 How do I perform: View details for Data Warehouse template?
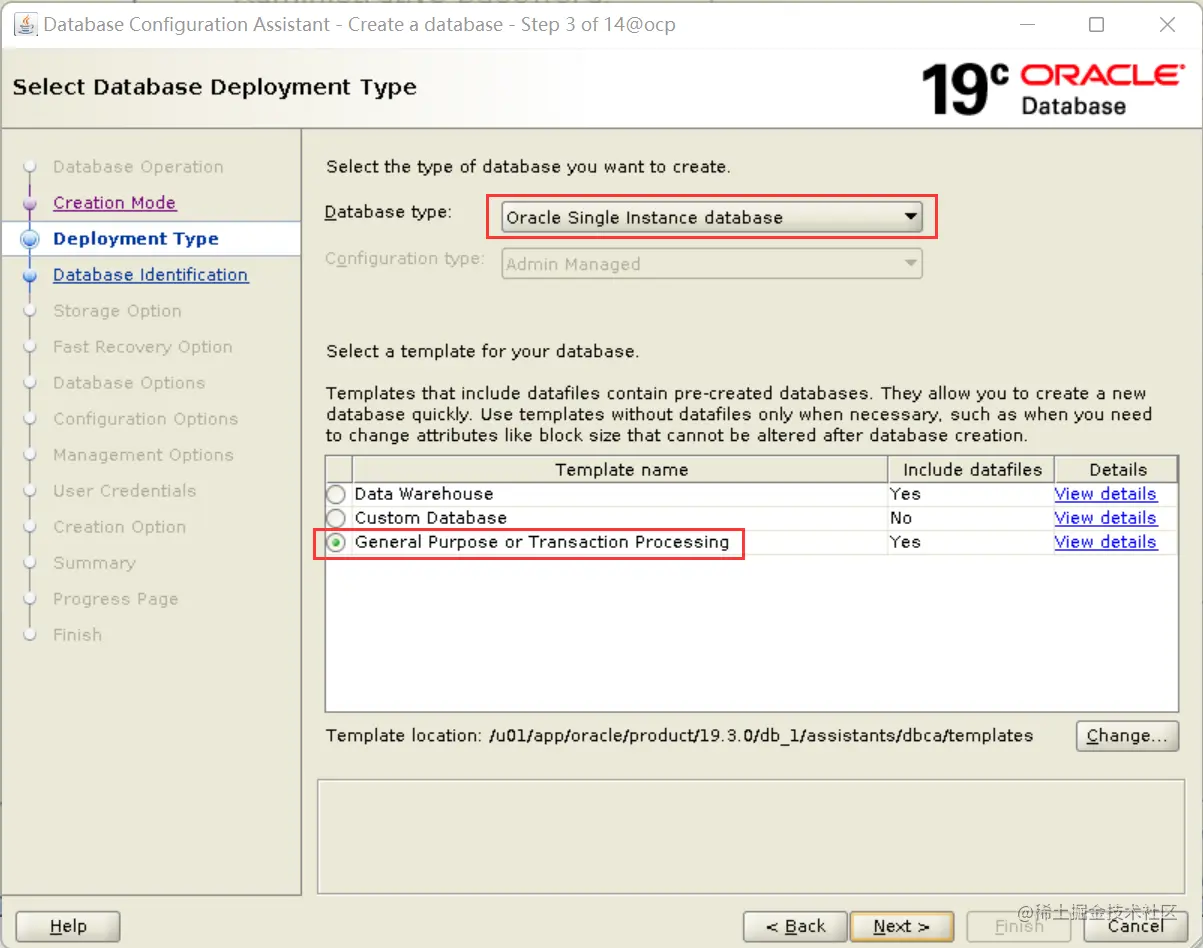pyautogui.click(x=1105, y=494)
